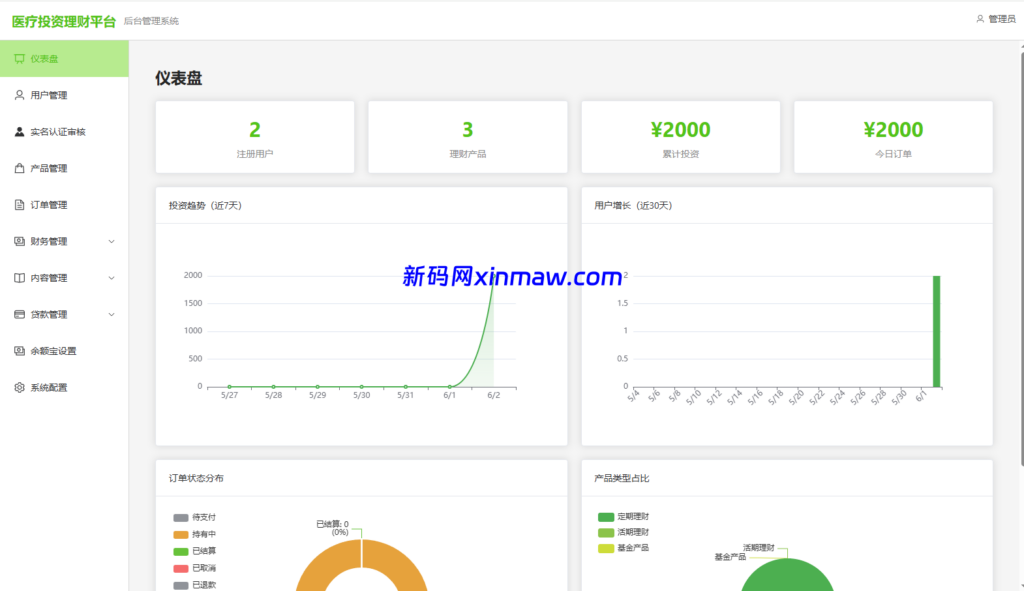
Task: Toggle the 已退款 gray legend swatch
Action: 181,586
